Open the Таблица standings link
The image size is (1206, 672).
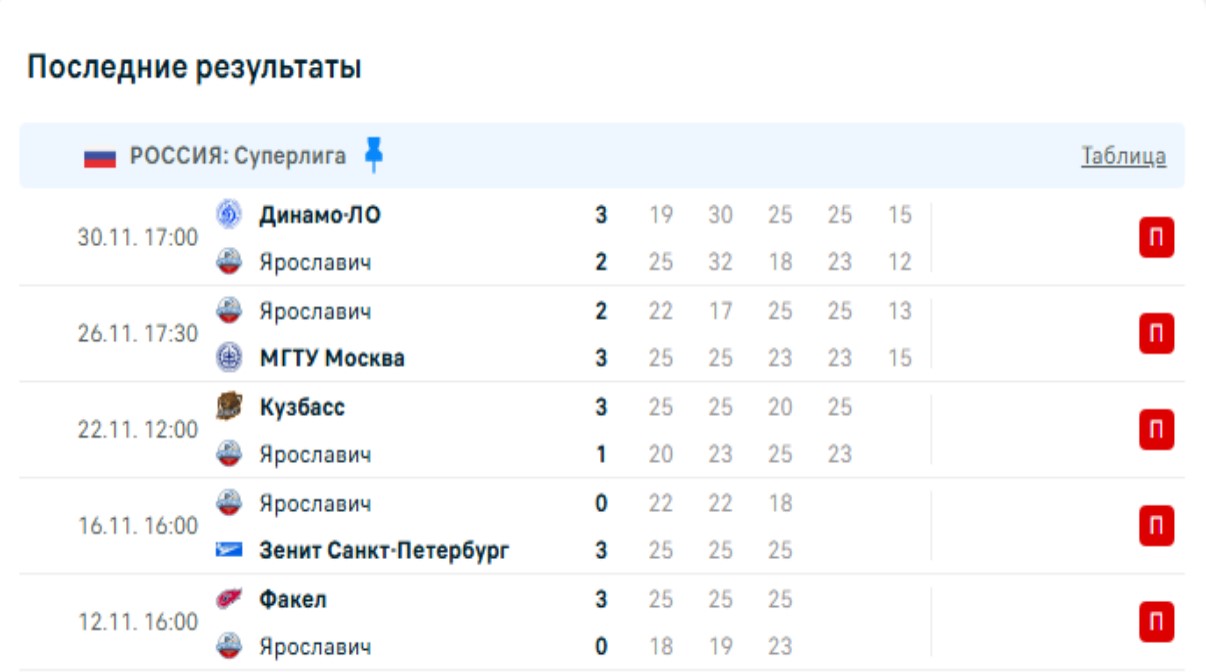pyautogui.click(x=1123, y=156)
